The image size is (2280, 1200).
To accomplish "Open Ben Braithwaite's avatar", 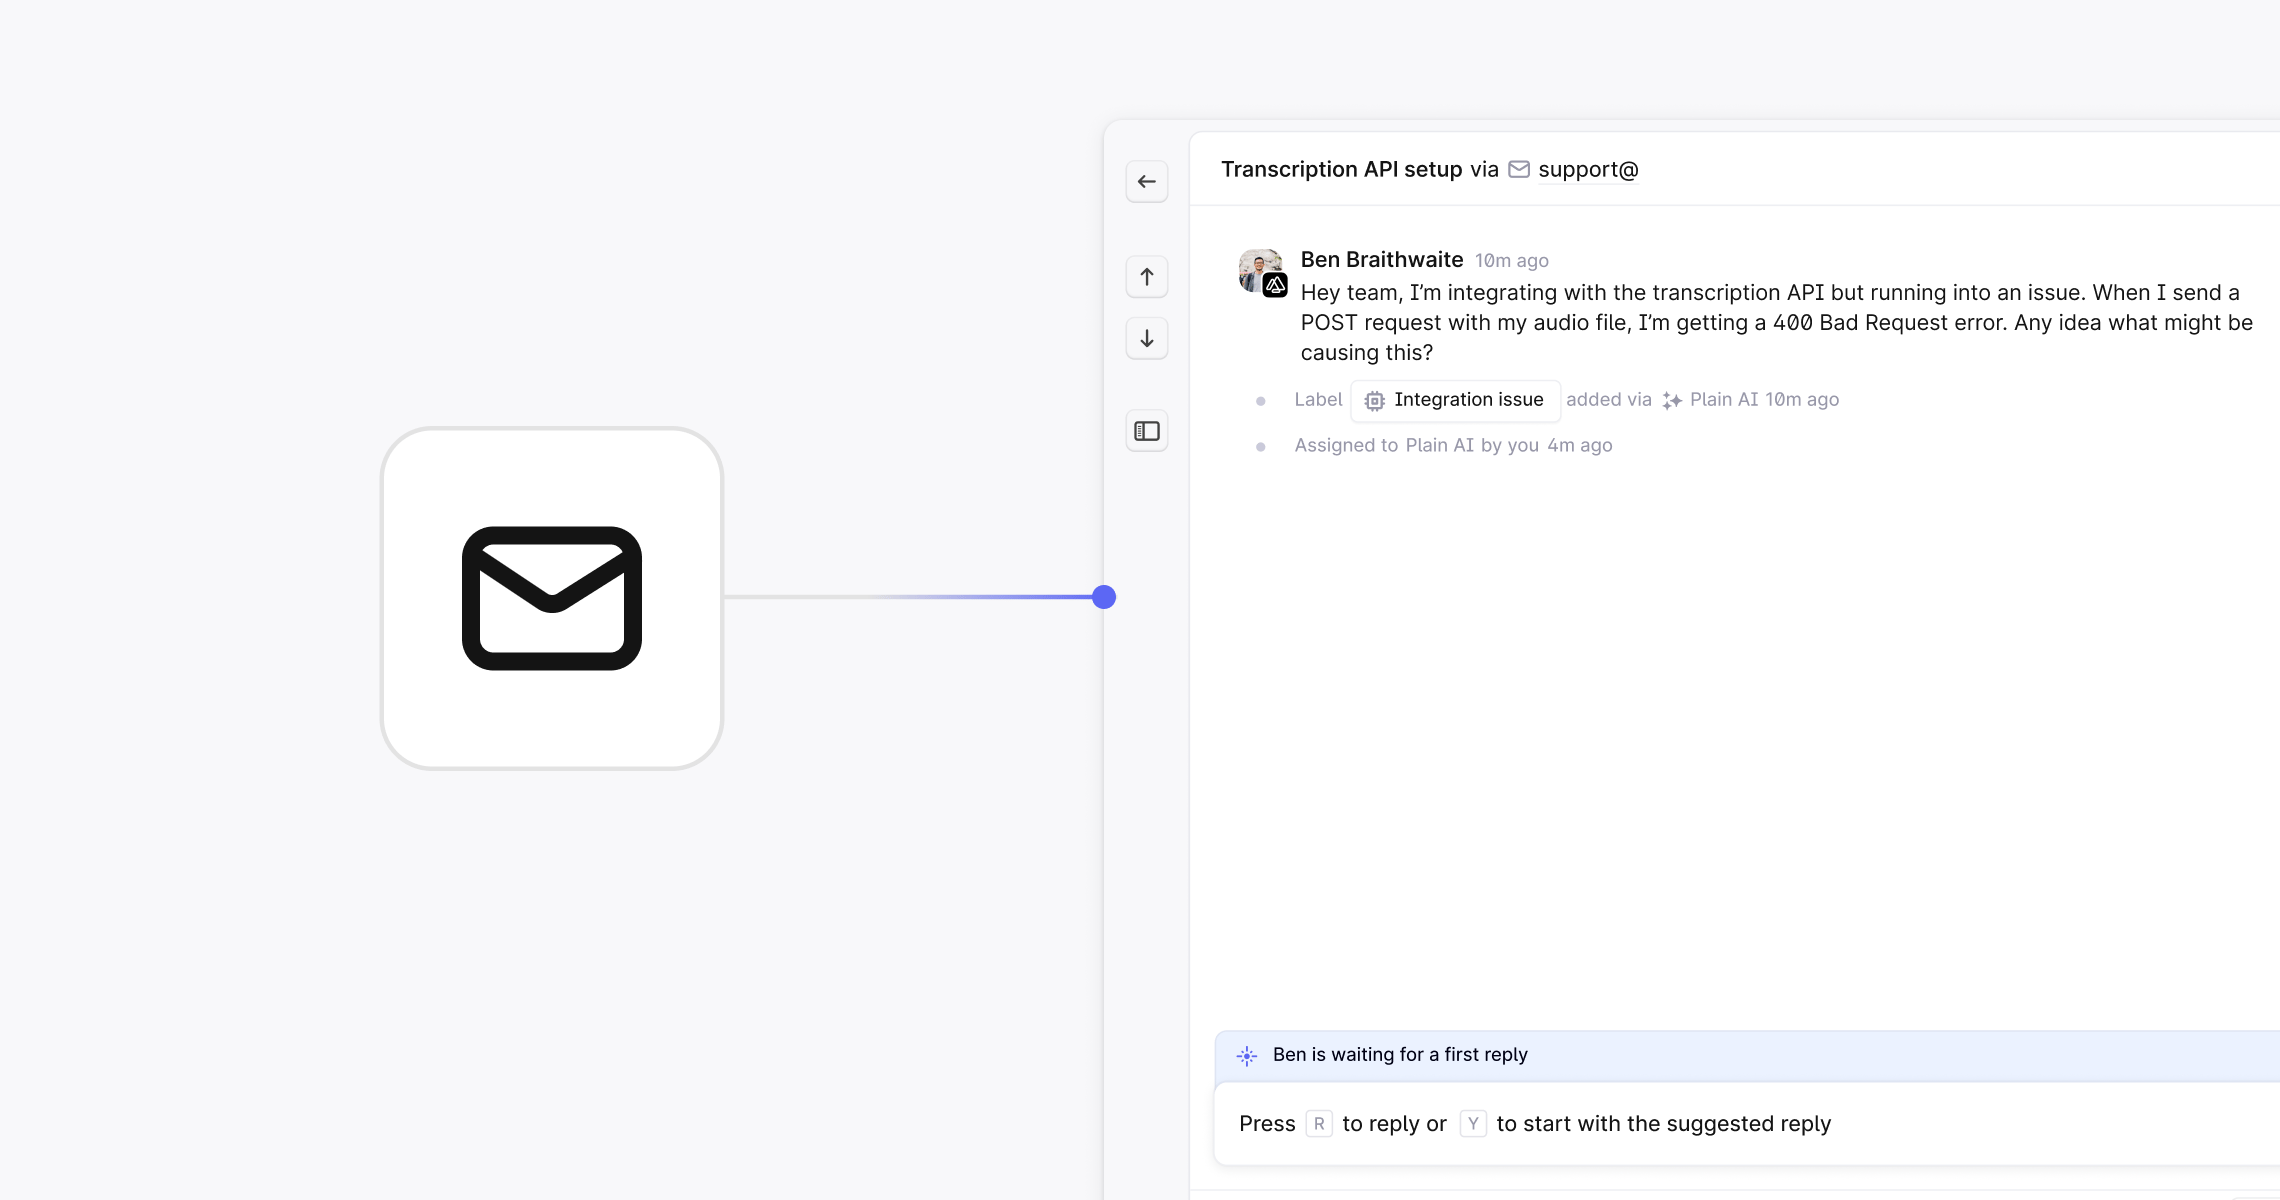I will (1262, 271).
